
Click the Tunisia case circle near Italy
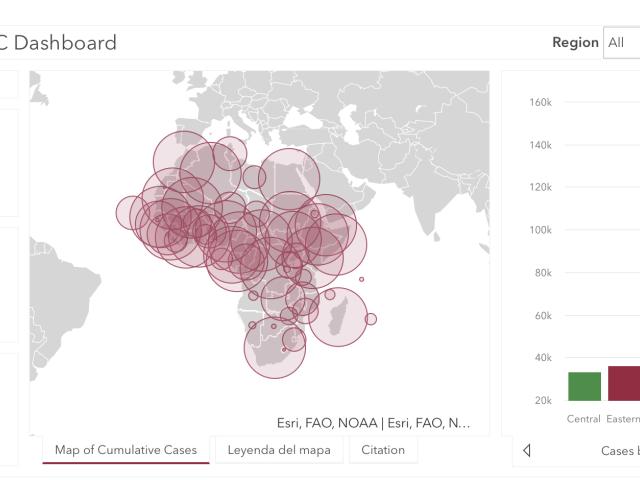pyautogui.click(x=230, y=153)
